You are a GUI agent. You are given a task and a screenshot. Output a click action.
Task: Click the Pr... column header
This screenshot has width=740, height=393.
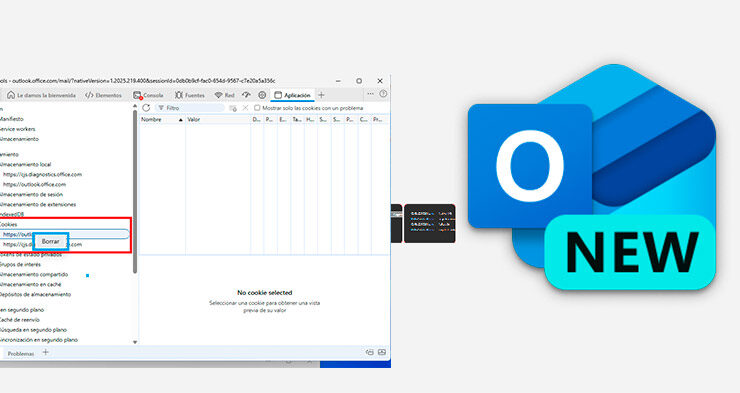379,120
